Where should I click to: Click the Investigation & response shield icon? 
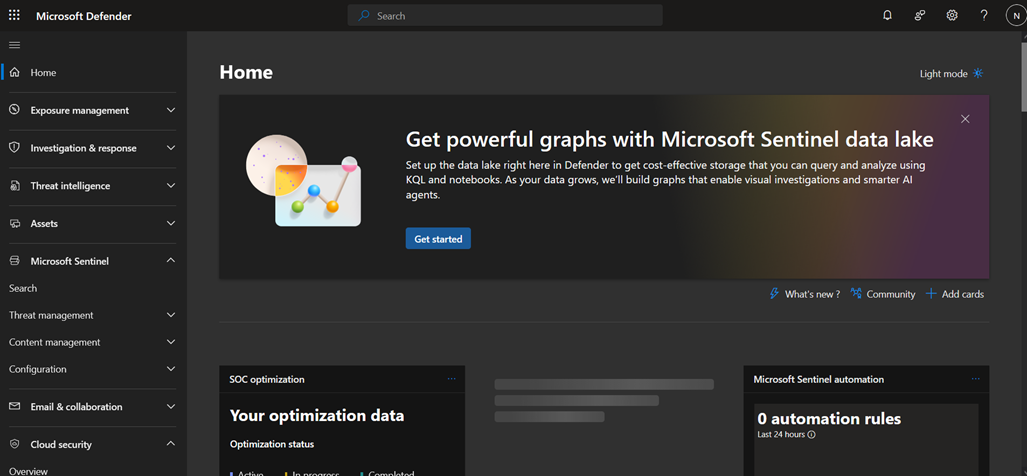pyautogui.click(x=14, y=148)
